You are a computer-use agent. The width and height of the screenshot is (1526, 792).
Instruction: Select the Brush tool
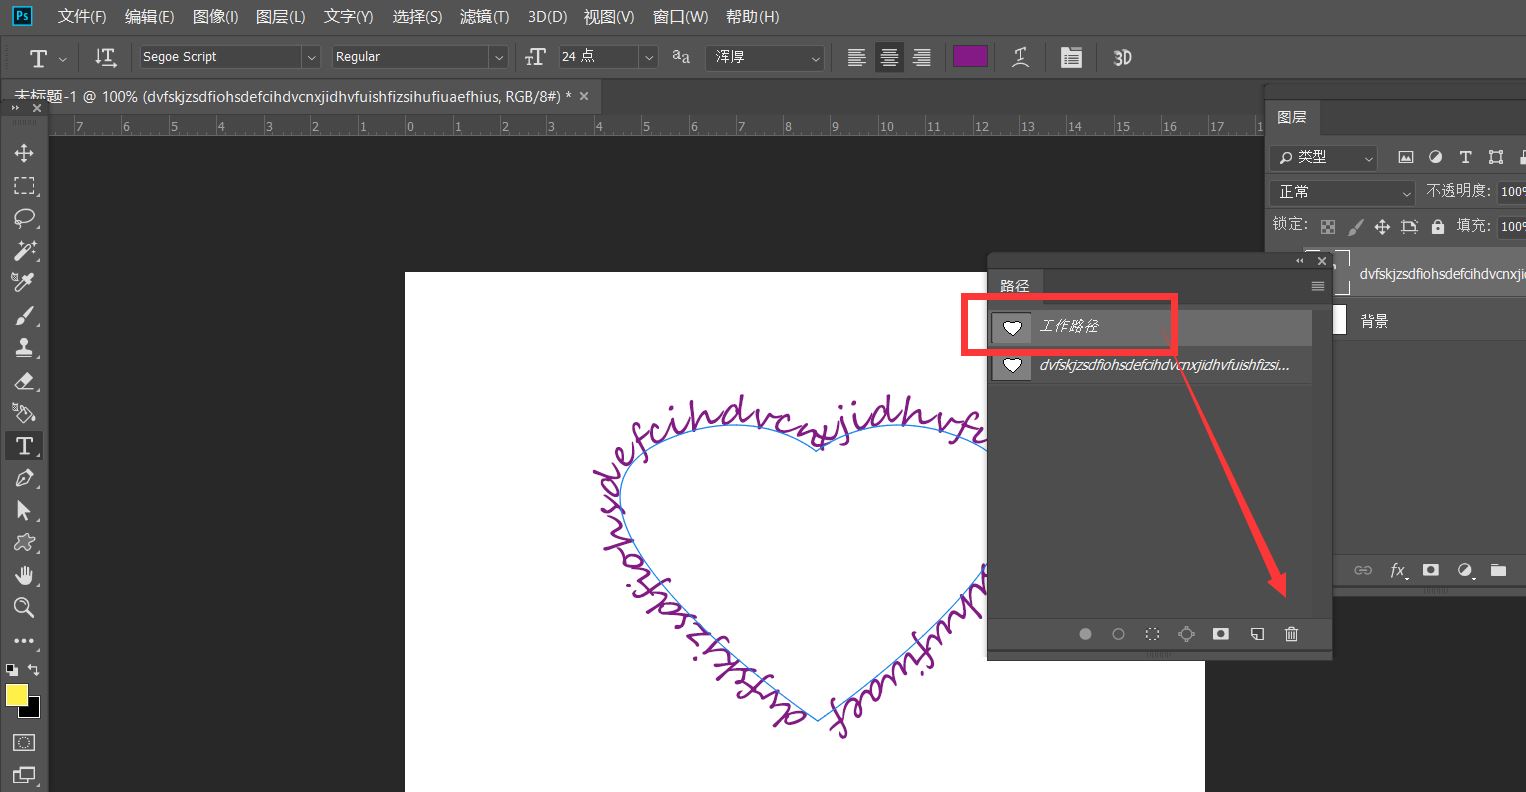(x=24, y=316)
